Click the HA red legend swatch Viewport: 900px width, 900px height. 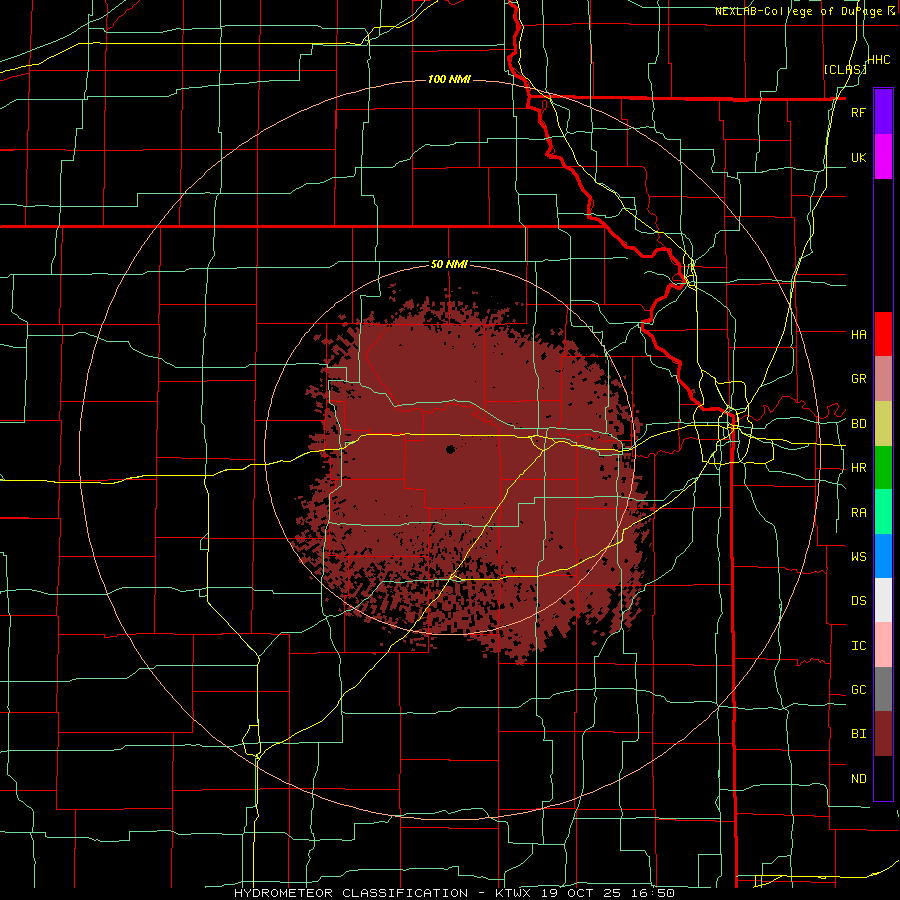pos(883,334)
